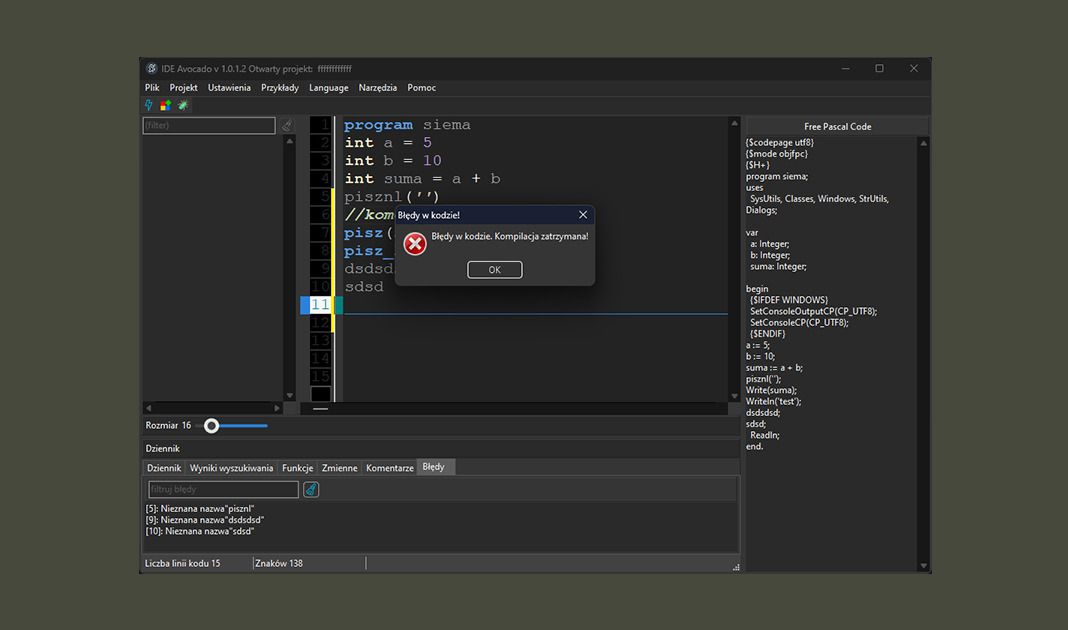Clear the tree filter with broom icon

(287, 126)
